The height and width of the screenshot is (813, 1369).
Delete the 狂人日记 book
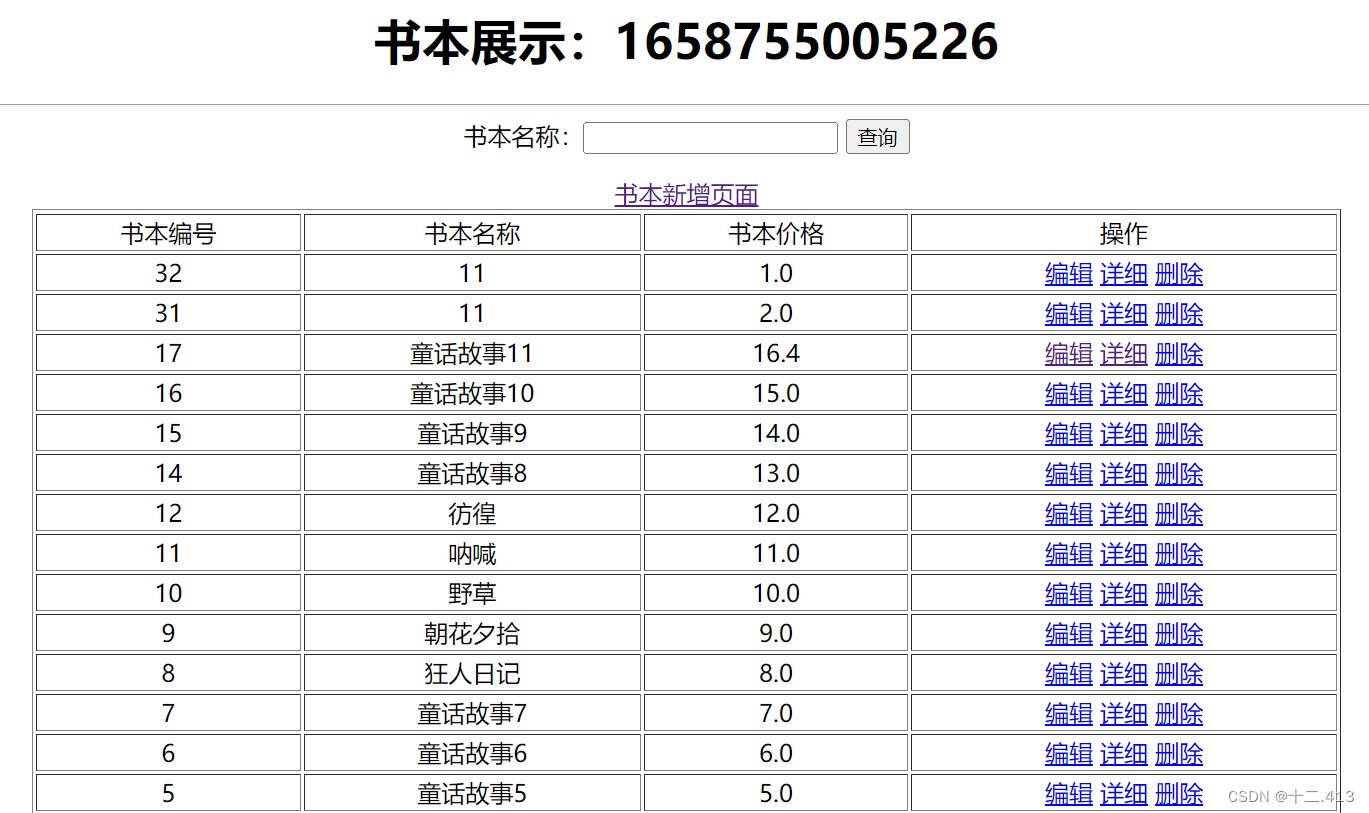point(1179,674)
